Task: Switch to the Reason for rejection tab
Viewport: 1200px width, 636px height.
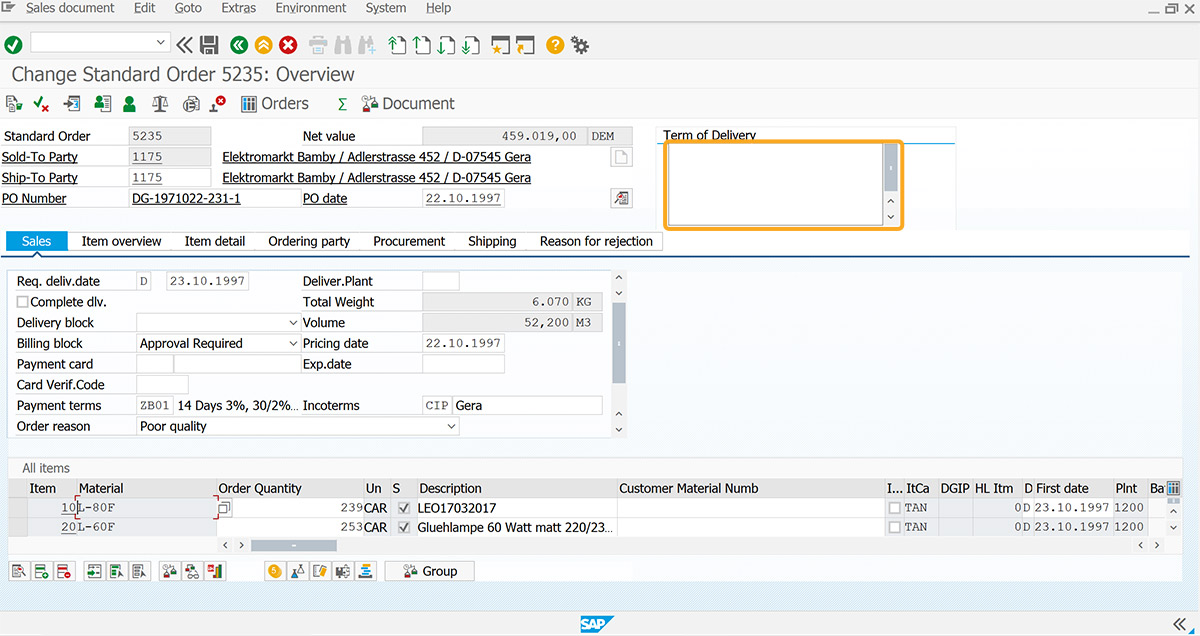Action: tap(596, 241)
